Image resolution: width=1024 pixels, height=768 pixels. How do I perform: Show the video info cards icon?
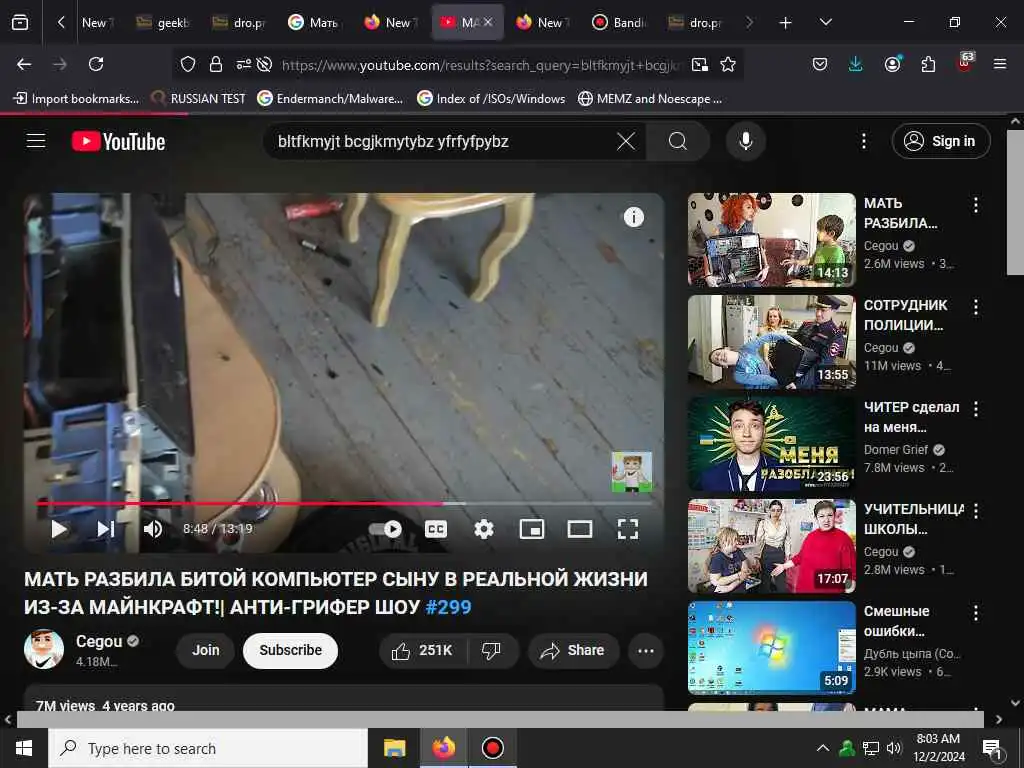tap(633, 217)
